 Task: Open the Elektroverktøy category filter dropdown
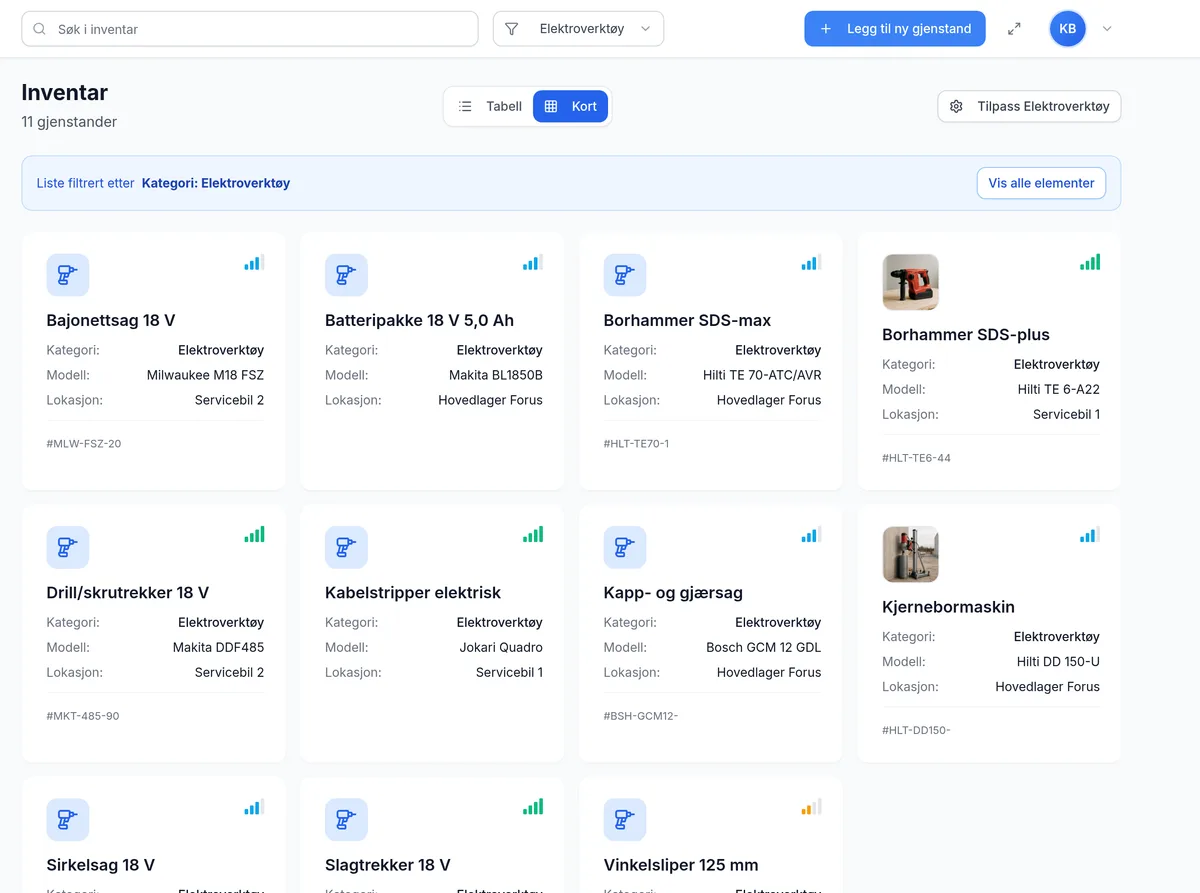point(578,29)
